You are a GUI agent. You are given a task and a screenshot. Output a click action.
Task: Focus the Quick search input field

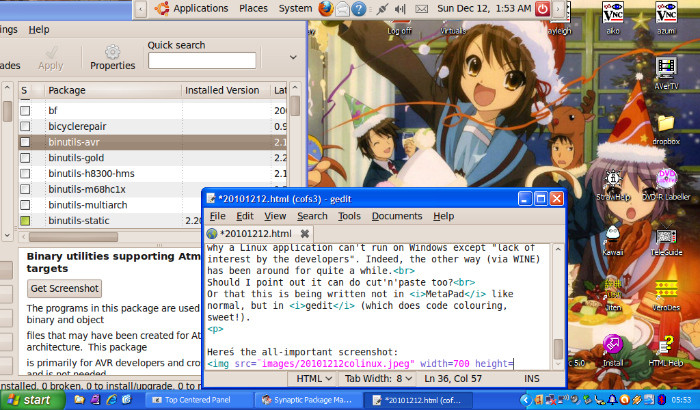coord(202,61)
